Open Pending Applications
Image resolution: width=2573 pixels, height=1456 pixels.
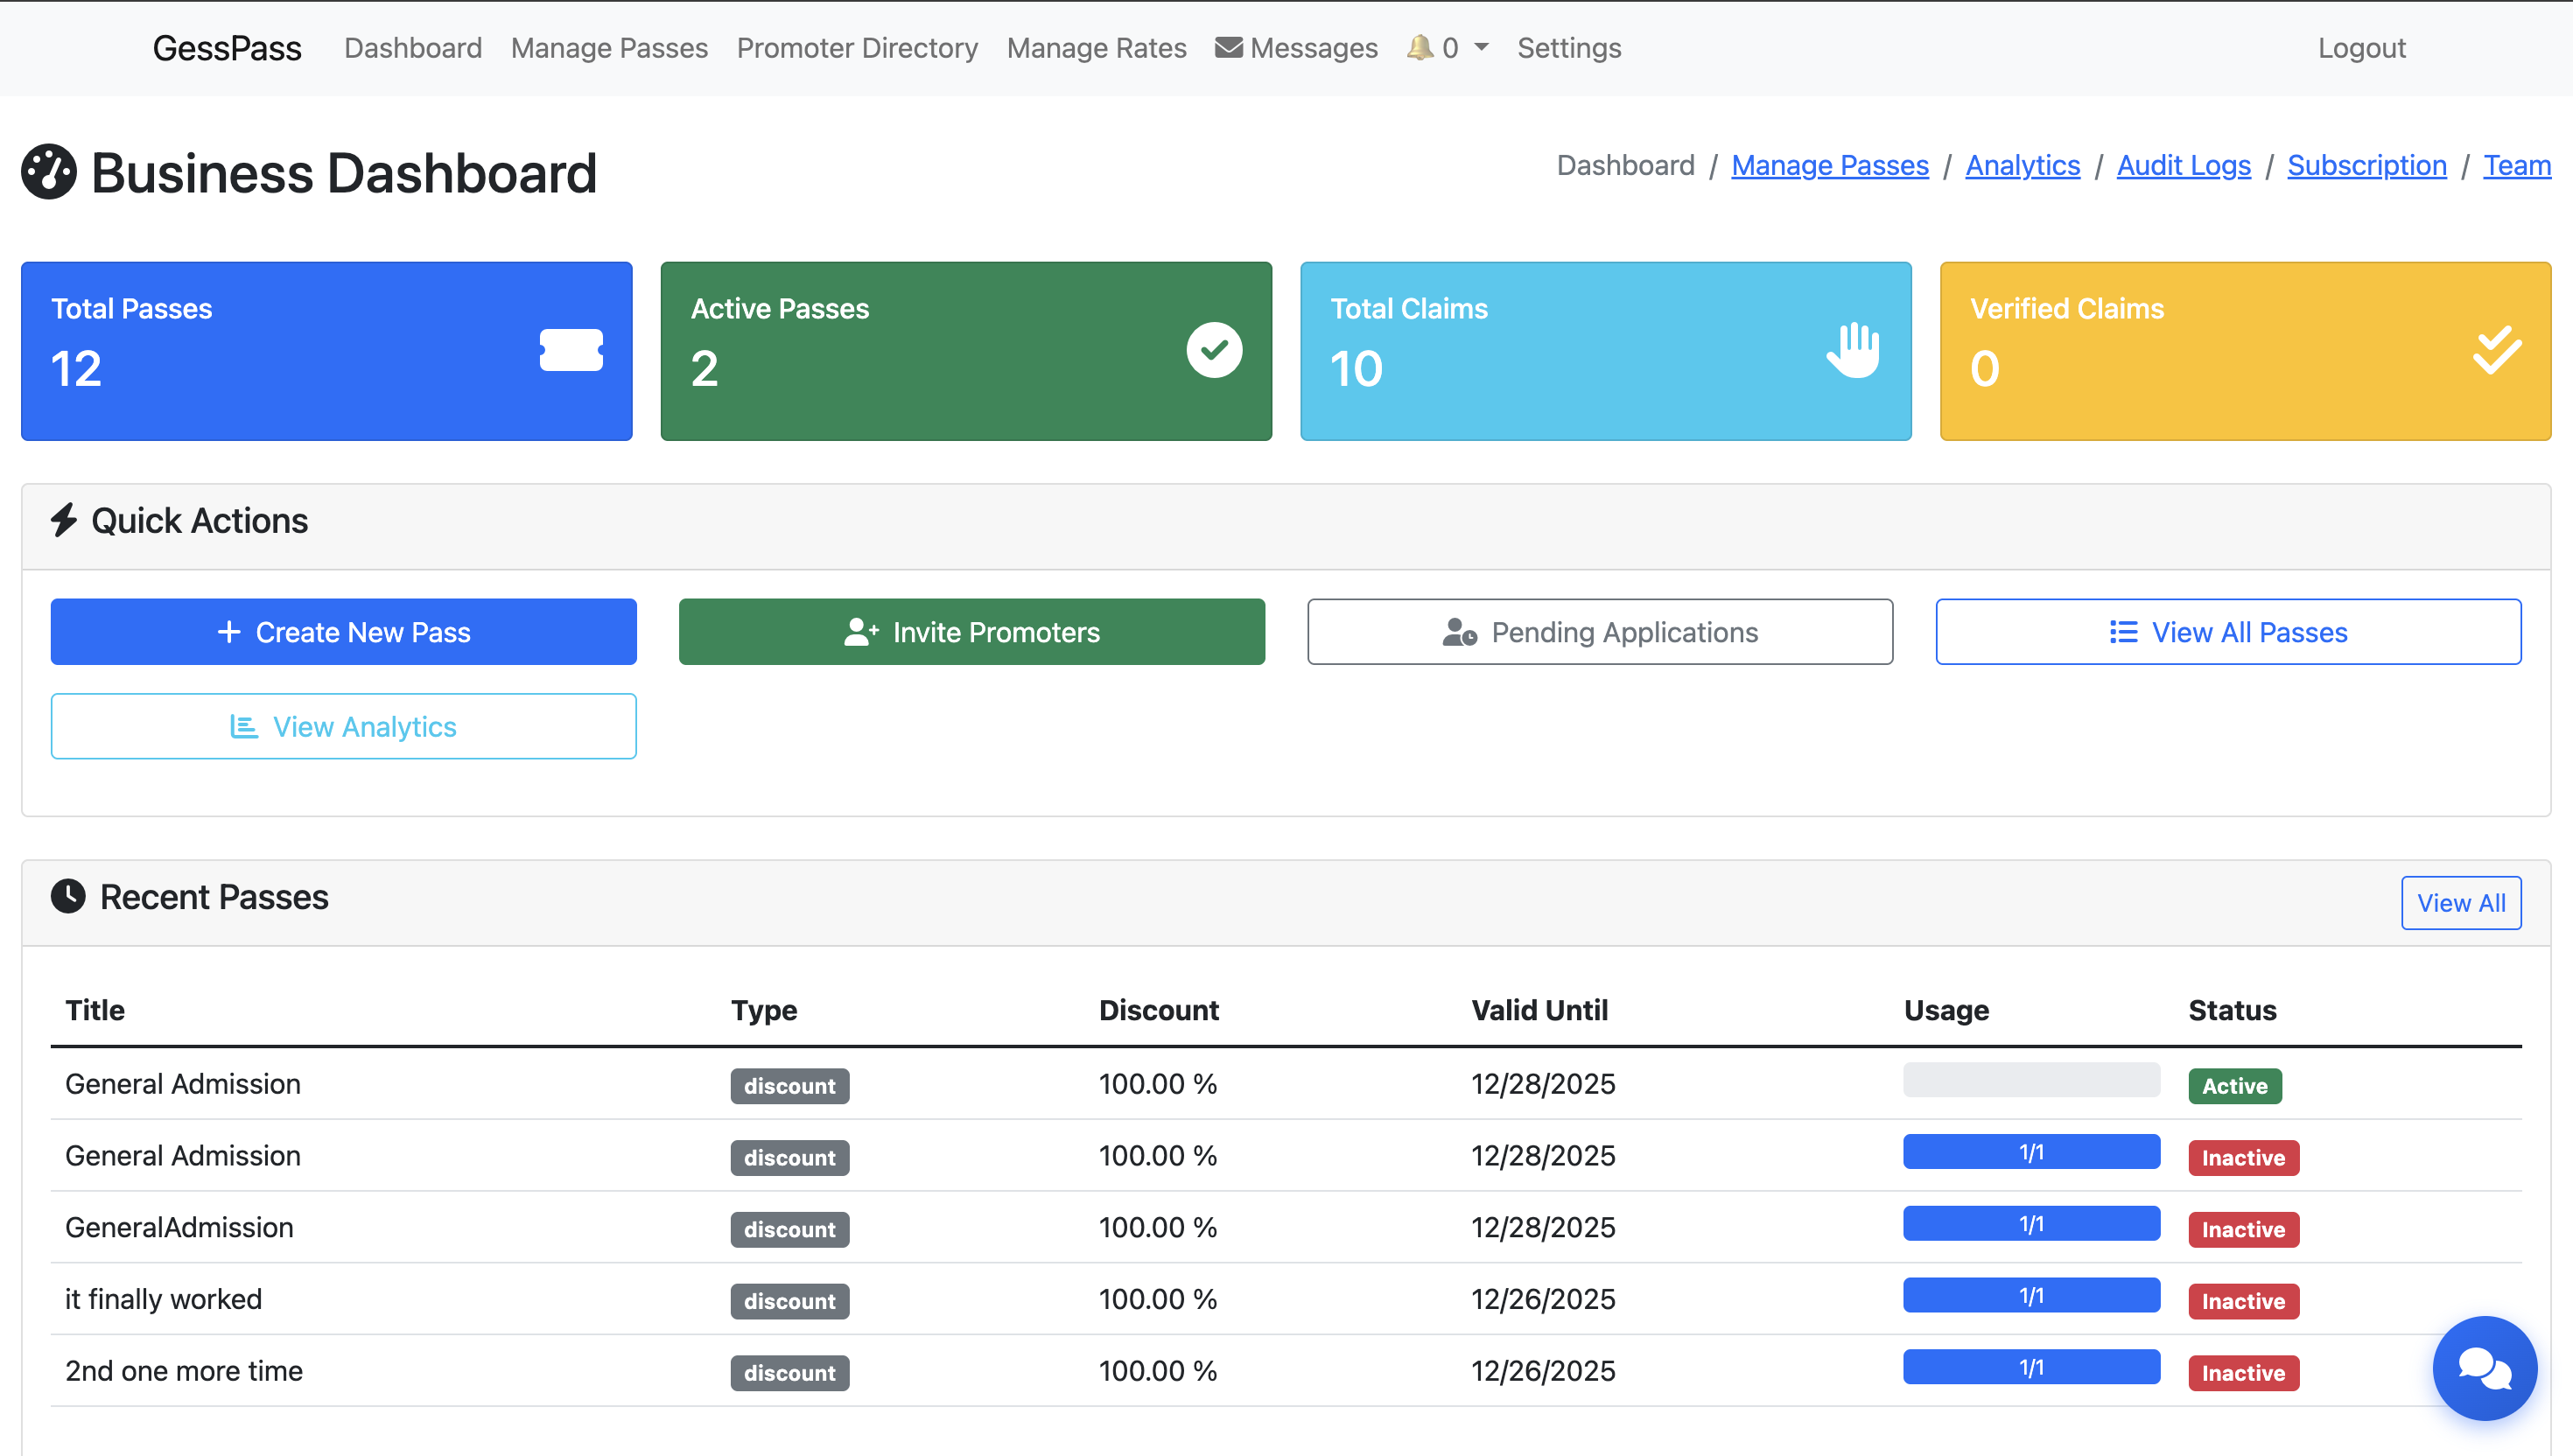[1599, 631]
